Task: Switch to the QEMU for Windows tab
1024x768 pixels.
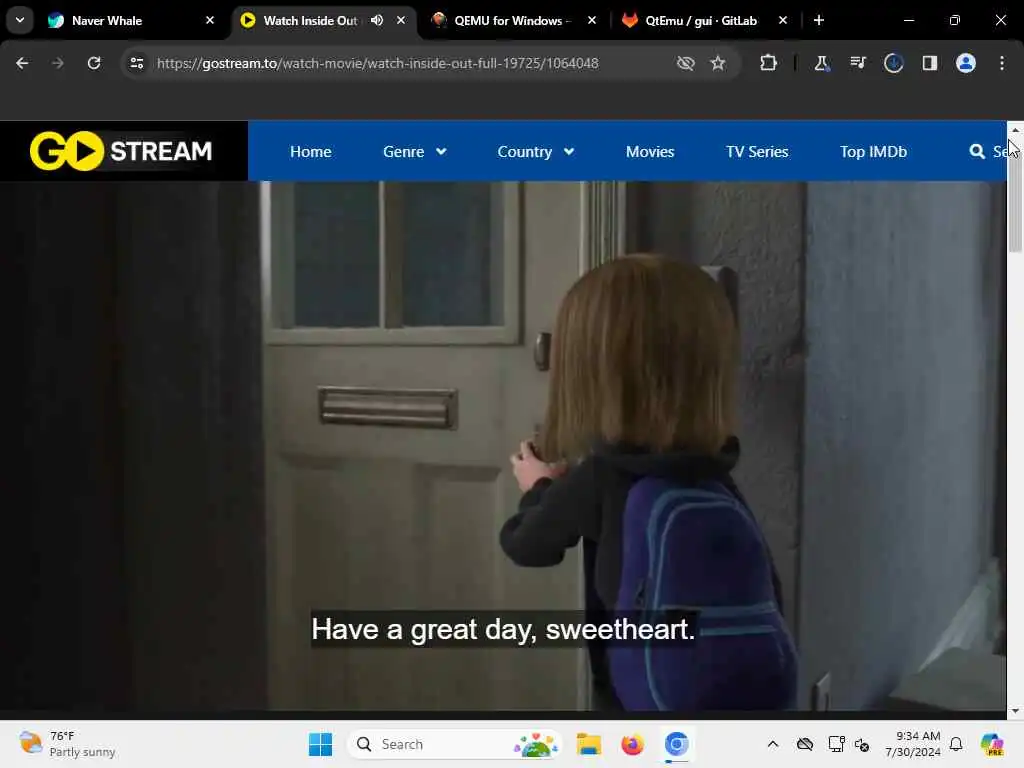Action: tap(513, 20)
